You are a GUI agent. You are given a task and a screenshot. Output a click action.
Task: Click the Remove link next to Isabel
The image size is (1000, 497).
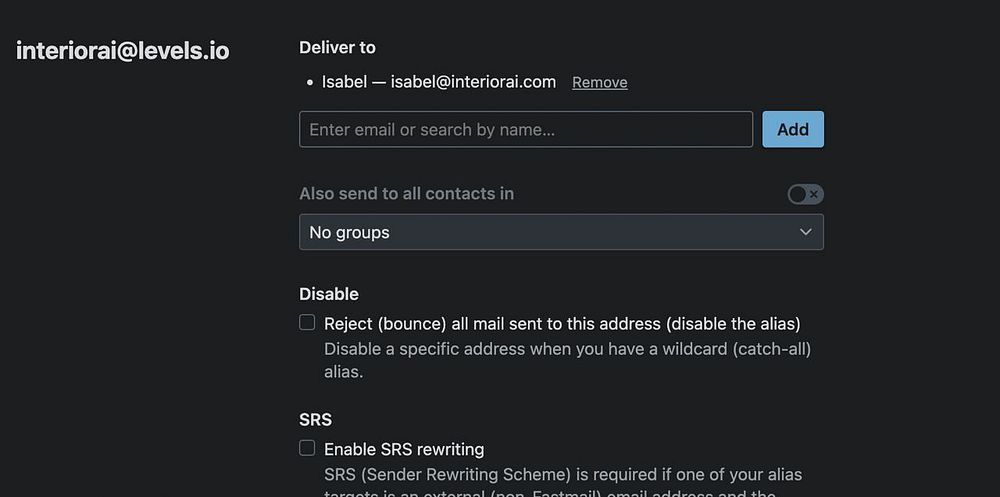click(600, 82)
